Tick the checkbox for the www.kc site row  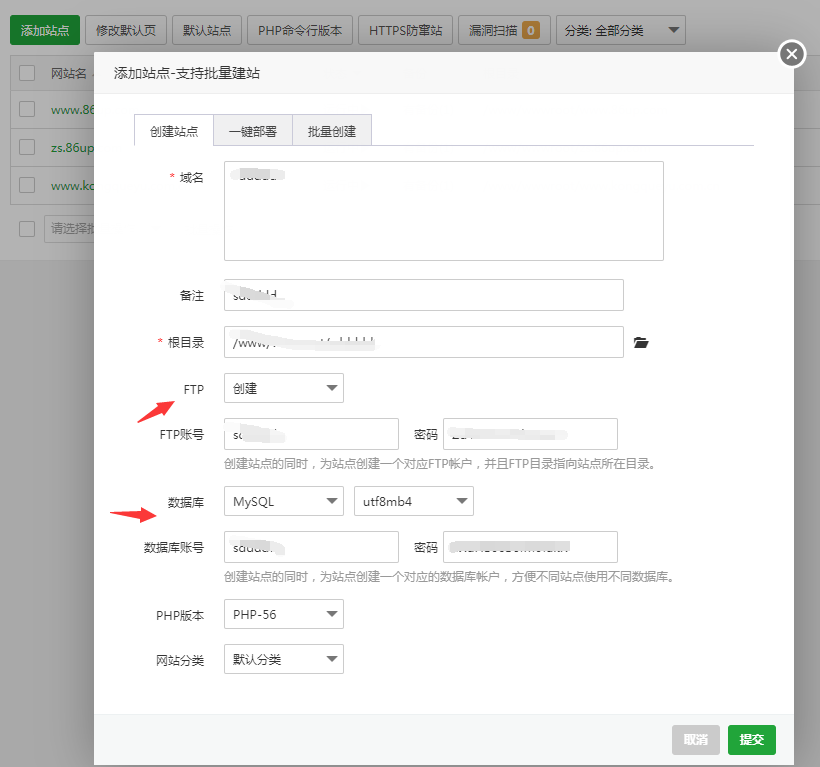[27, 185]
